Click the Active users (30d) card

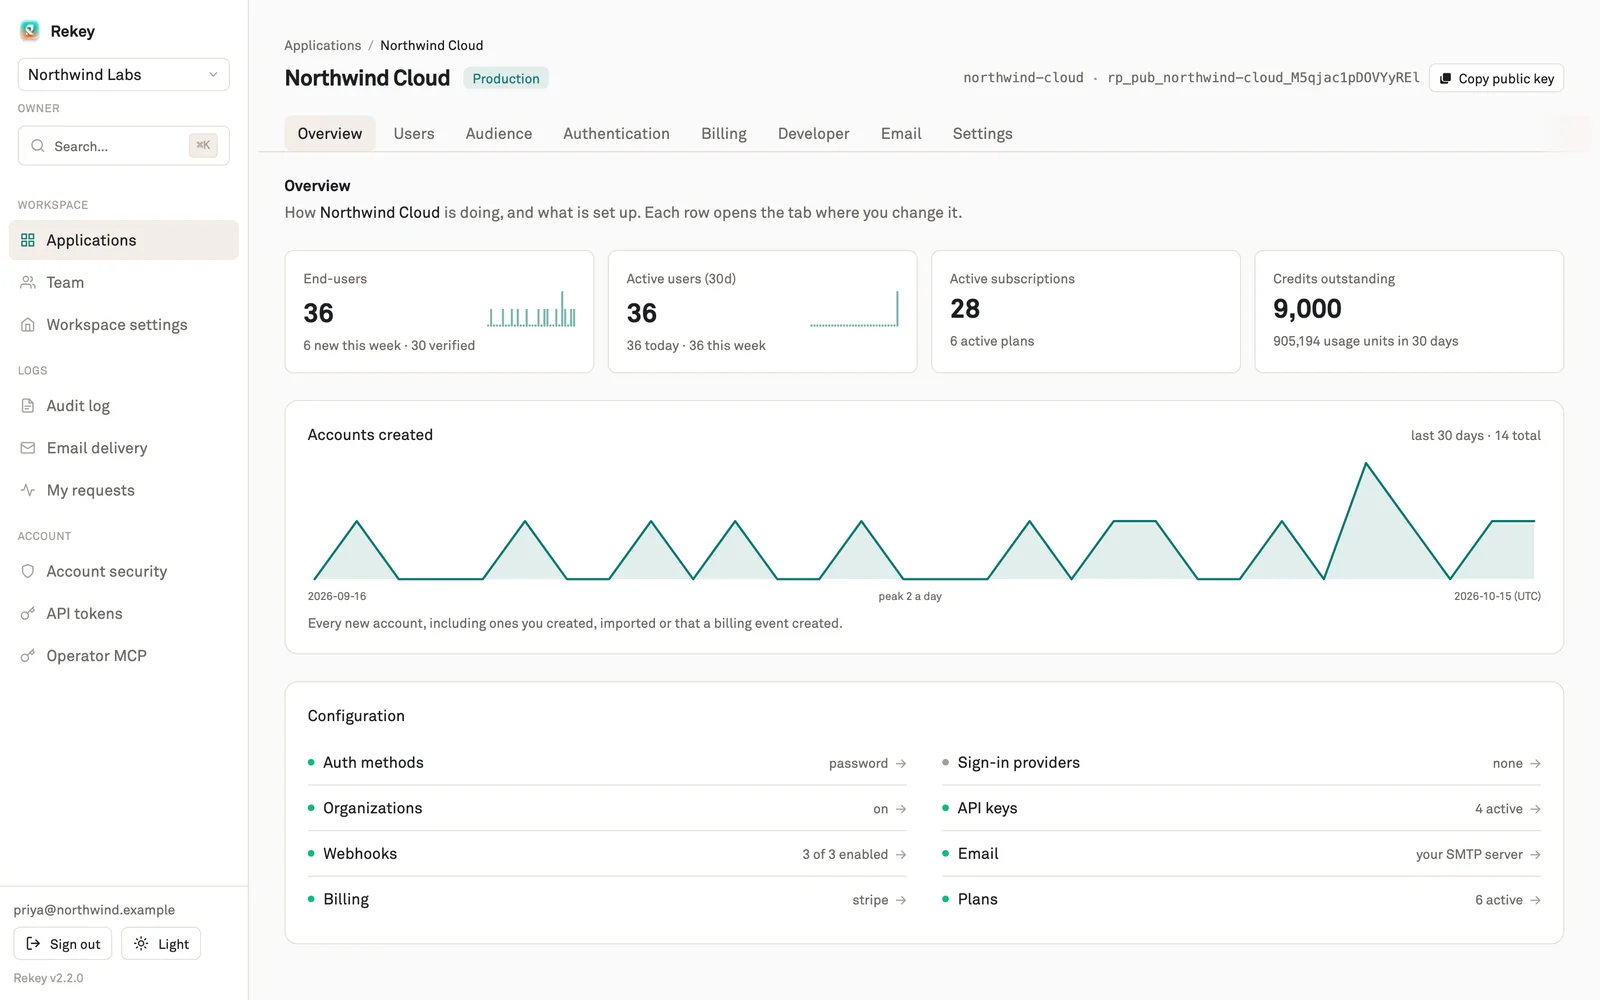coord(762,312)
